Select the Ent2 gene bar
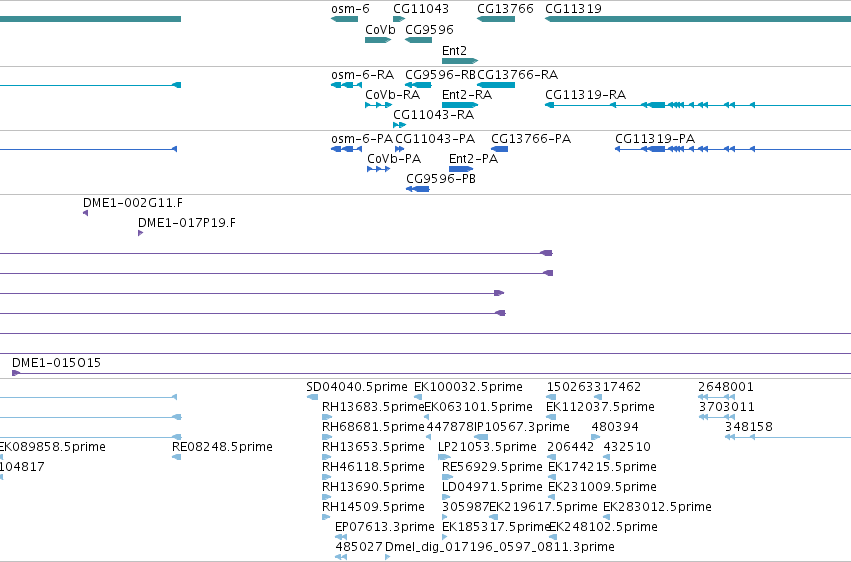 pyautogui.click(x=460, y=61)
